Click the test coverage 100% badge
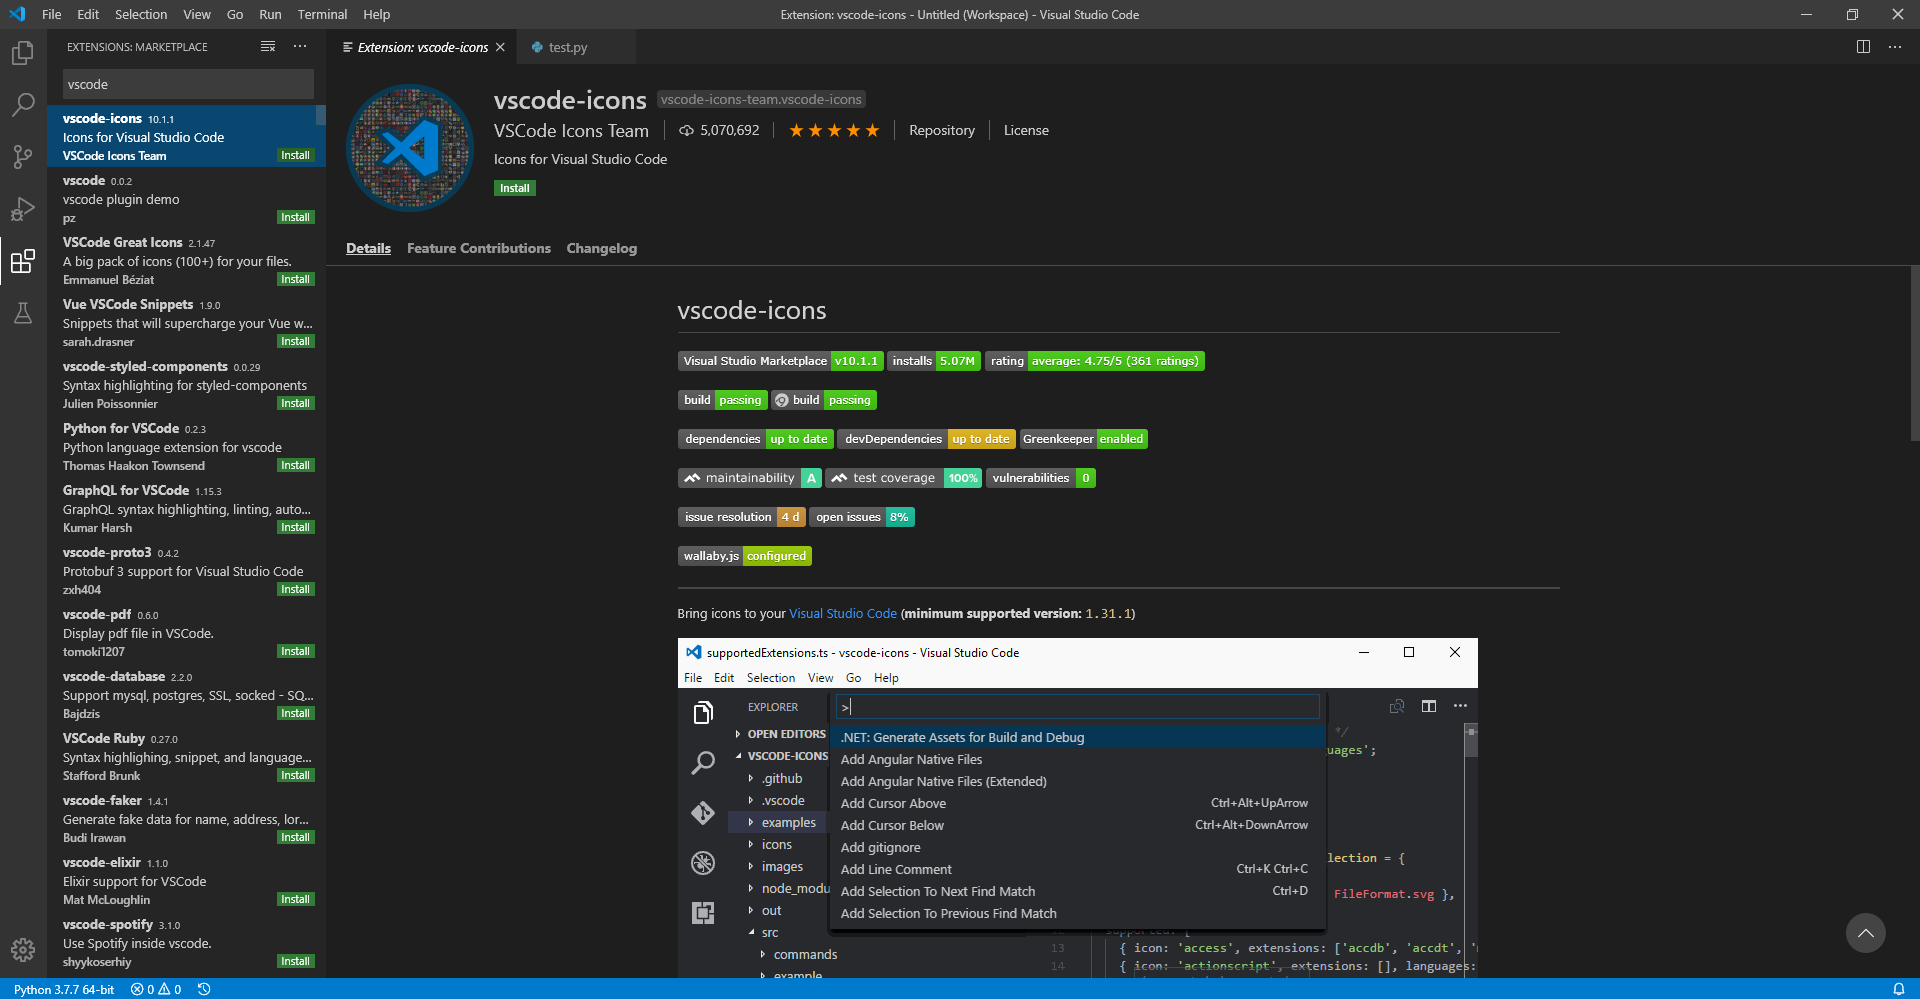 tap(904, 478)
